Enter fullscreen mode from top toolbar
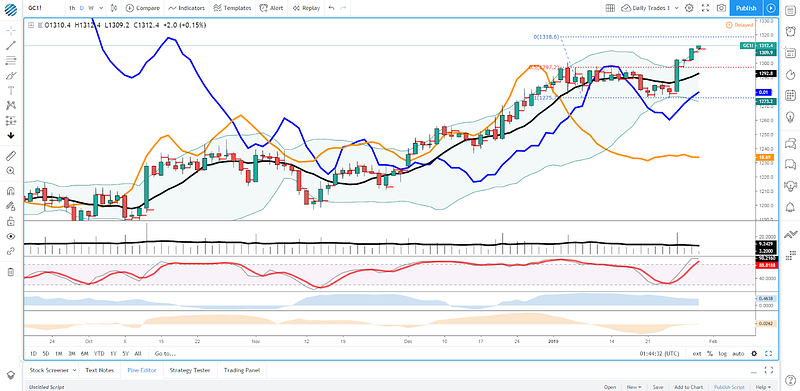800x391 pixels. tap(705, 8)
